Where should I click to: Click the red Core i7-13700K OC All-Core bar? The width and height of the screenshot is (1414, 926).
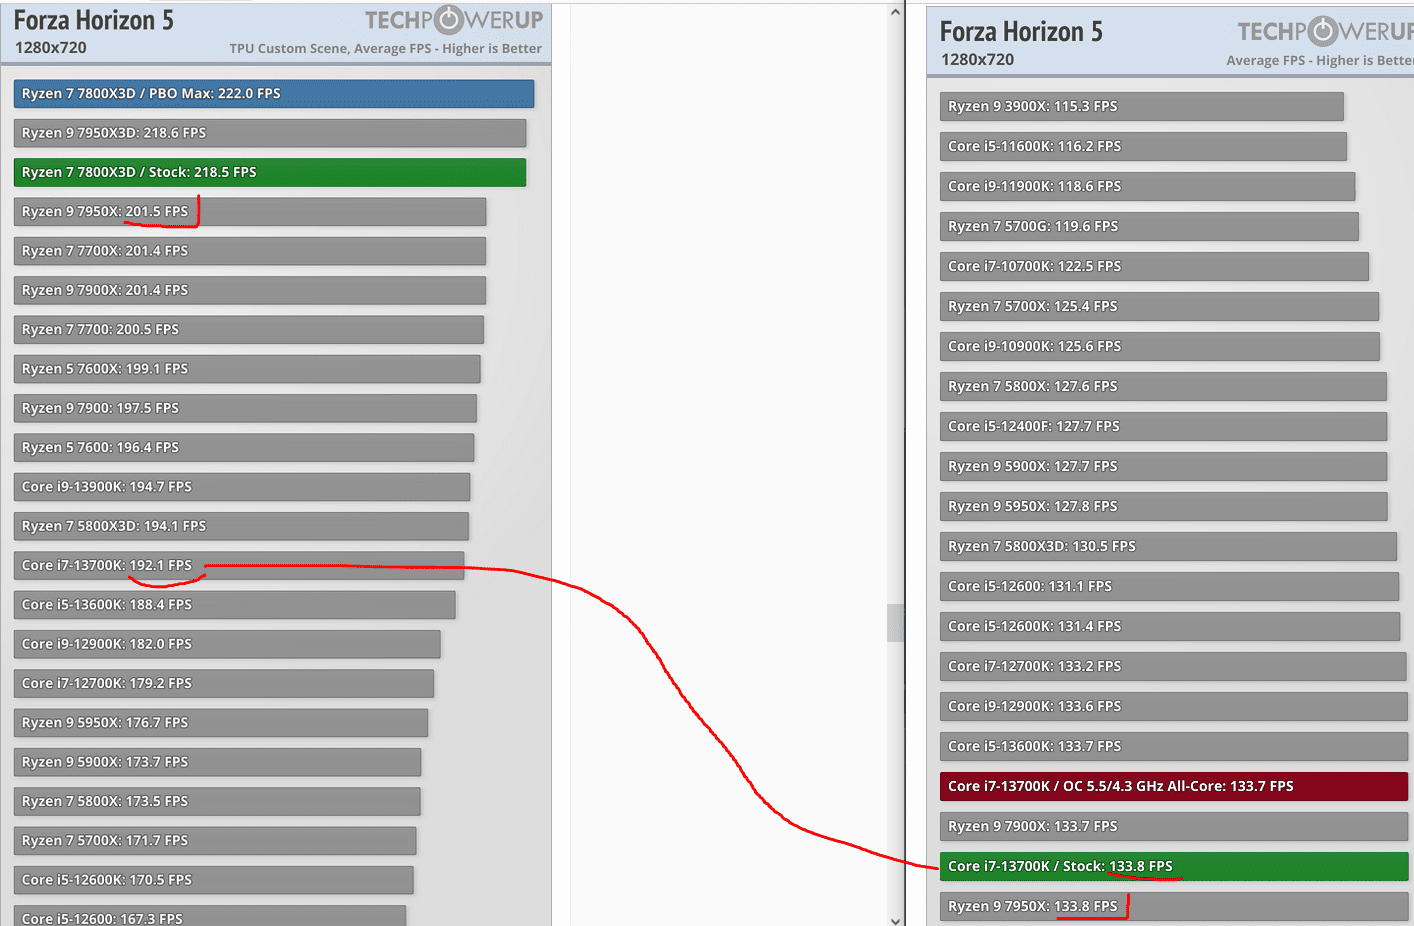pyautogui.click(x=1174, y=787)
